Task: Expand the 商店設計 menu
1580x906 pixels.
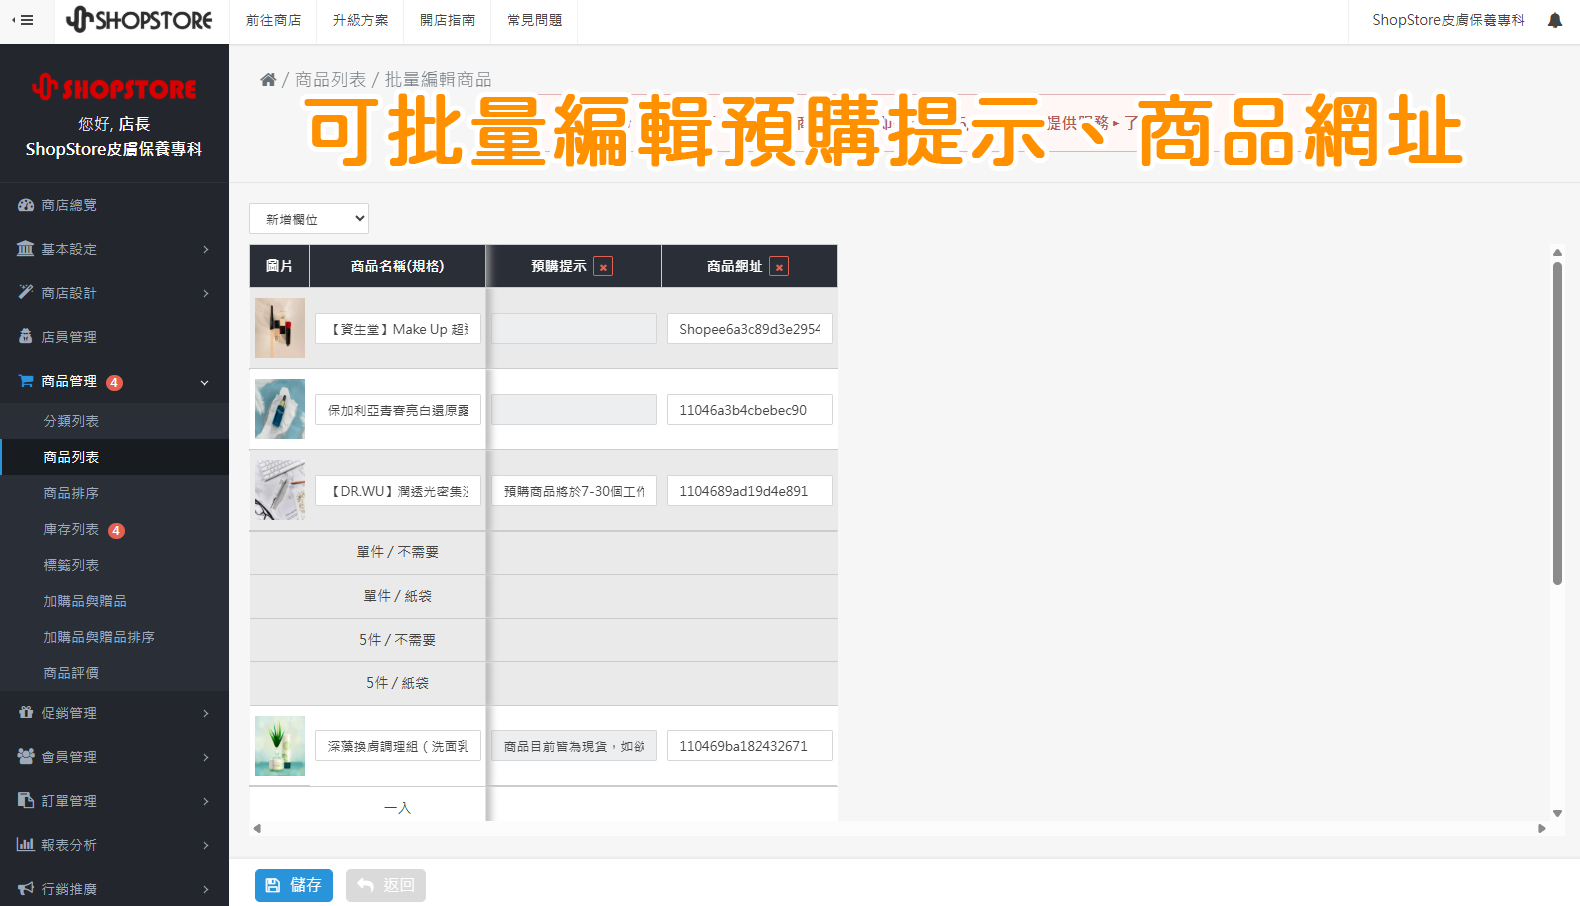Action: coord(114,293)
